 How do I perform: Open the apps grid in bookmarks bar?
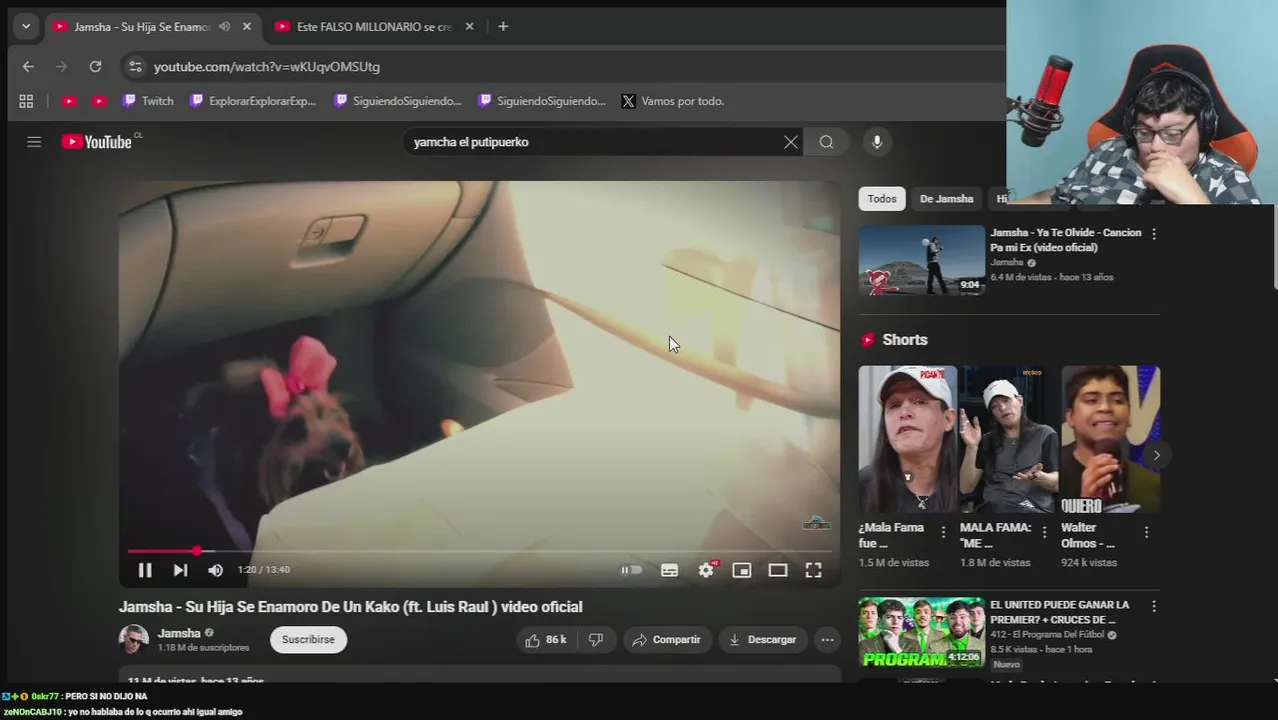[26, 101]
